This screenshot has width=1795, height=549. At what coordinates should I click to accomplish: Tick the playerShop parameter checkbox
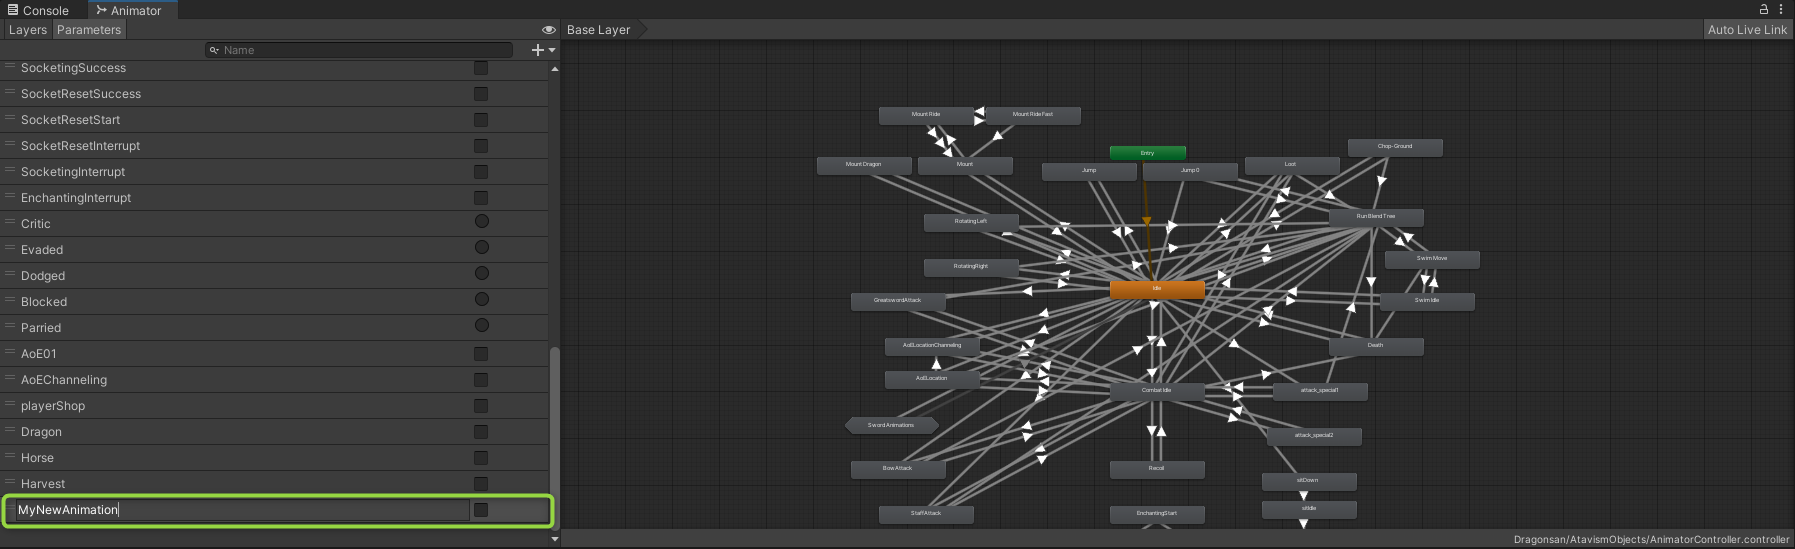tap(481, 406)
